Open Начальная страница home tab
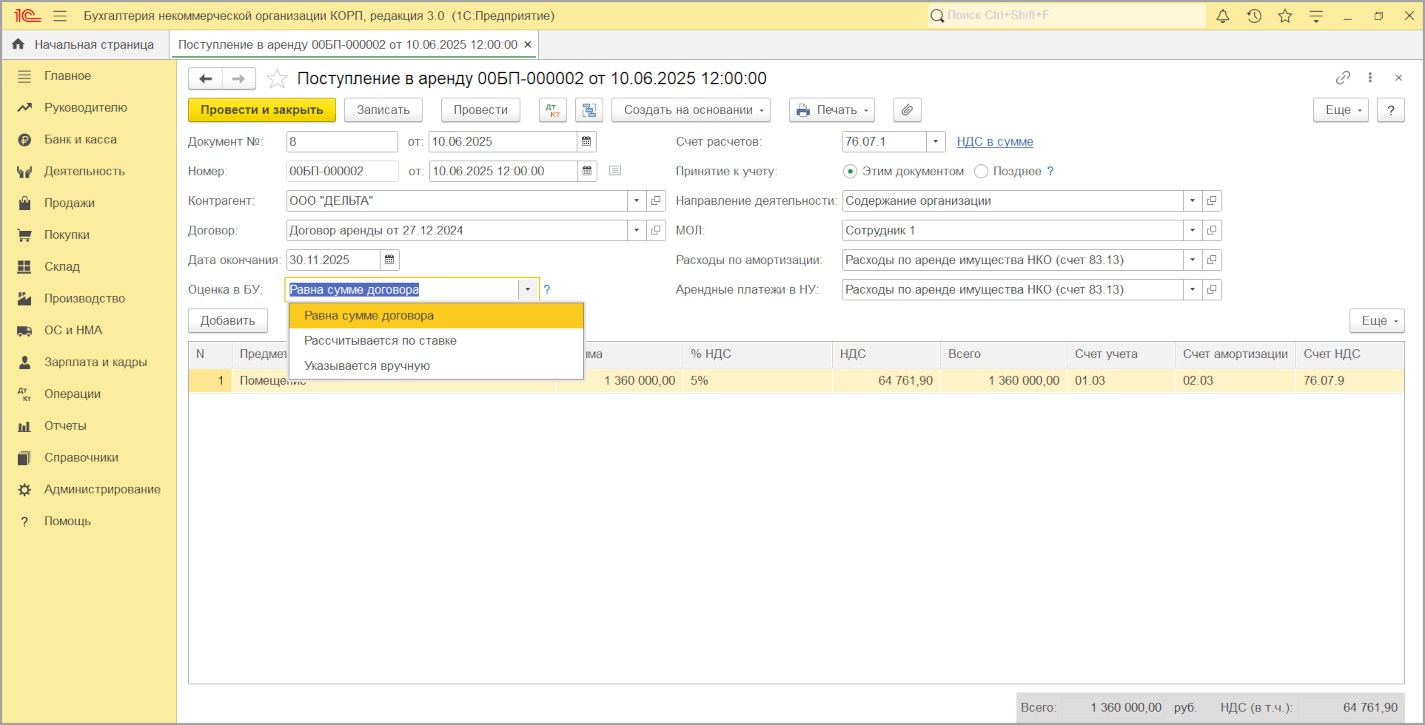The image size is (1425, 725). tap(84, 44)
